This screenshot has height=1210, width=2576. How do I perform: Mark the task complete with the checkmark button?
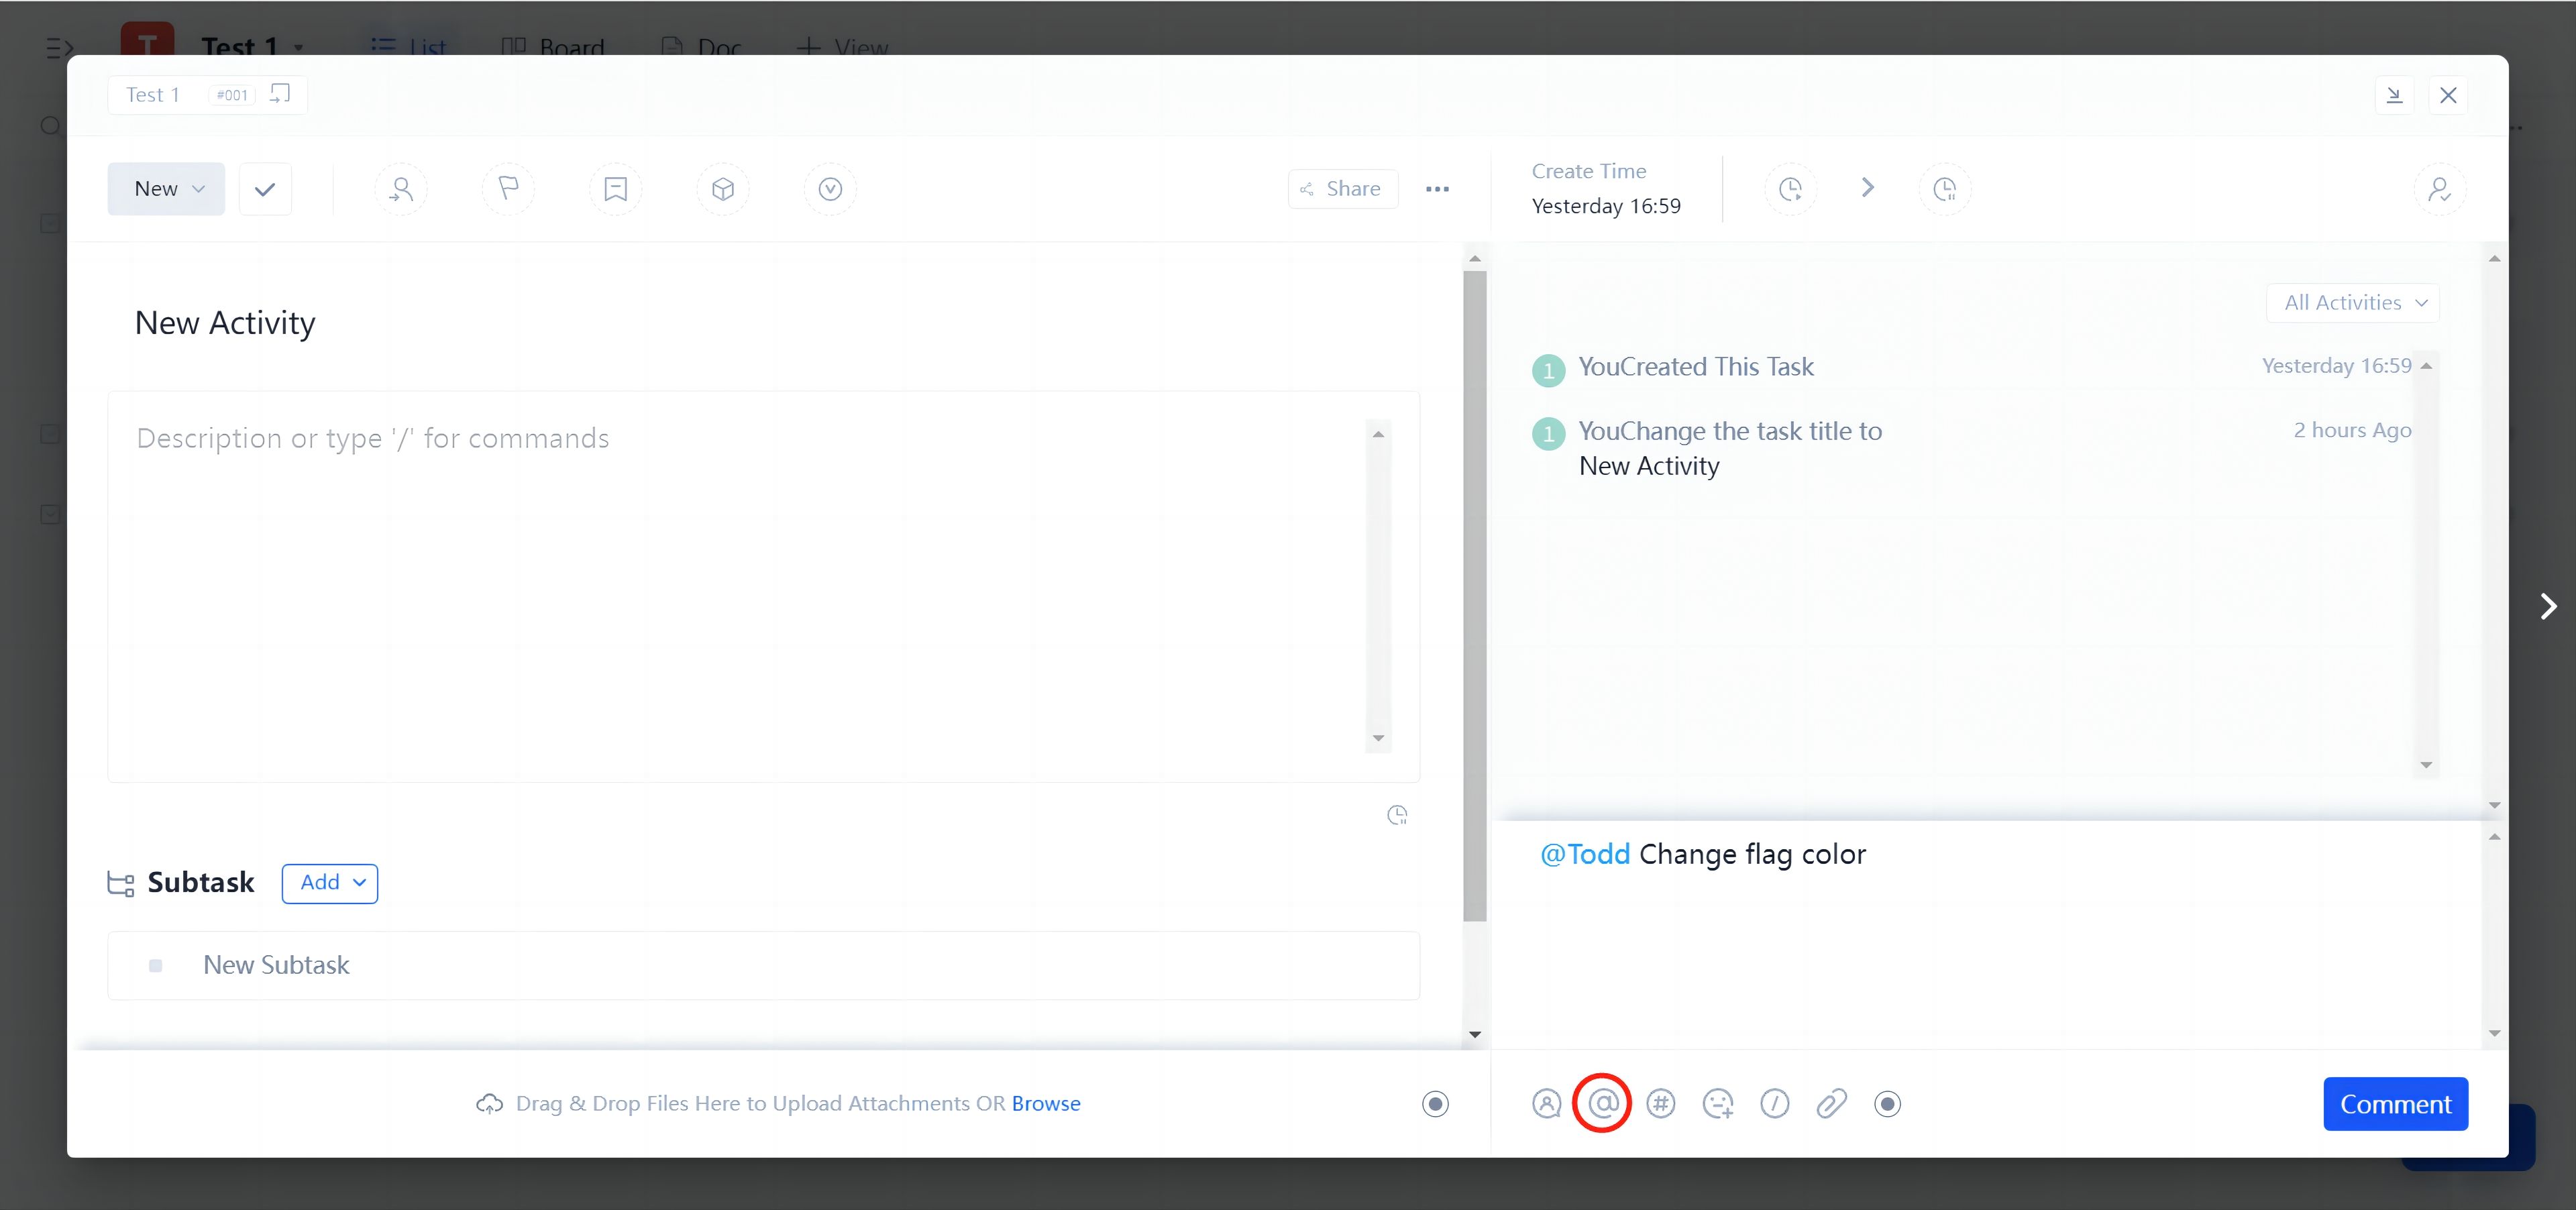click(x=265, y=189)
